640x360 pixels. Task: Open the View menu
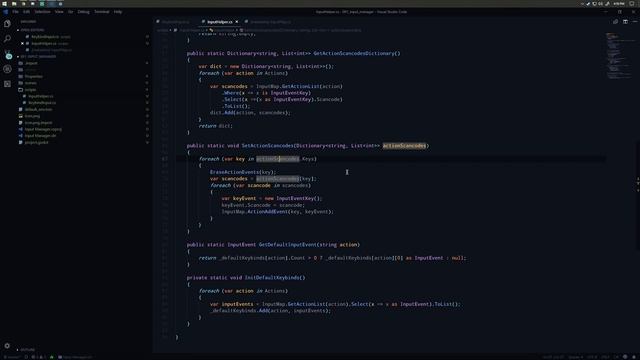coord(59,12)
